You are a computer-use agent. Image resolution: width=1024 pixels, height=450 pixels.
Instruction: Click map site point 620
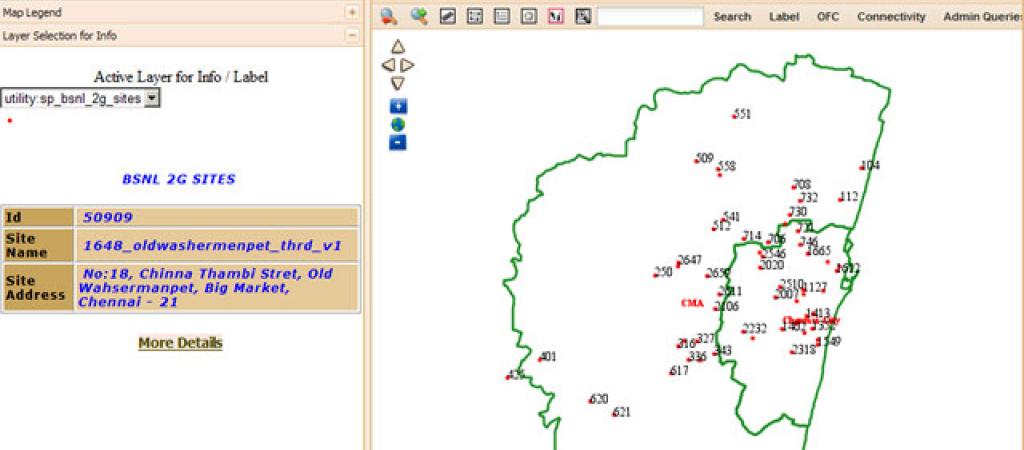point(590,401)
